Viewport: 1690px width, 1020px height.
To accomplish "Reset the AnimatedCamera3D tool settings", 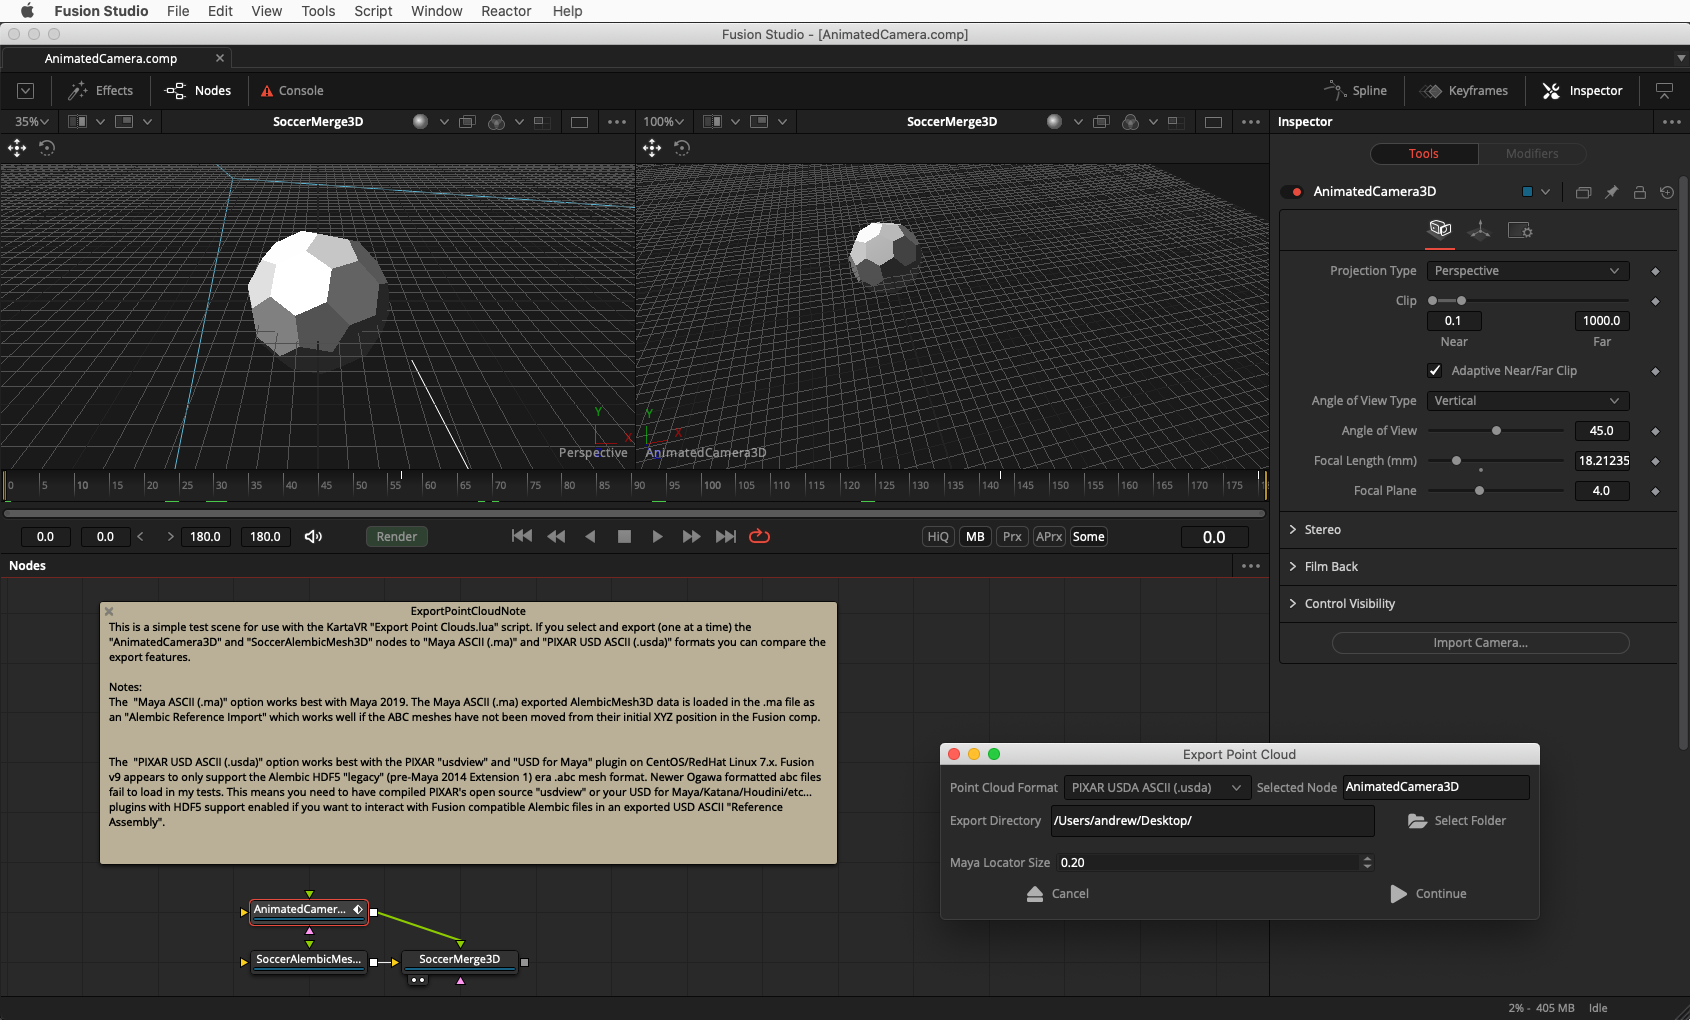I will click(1667, 192).
